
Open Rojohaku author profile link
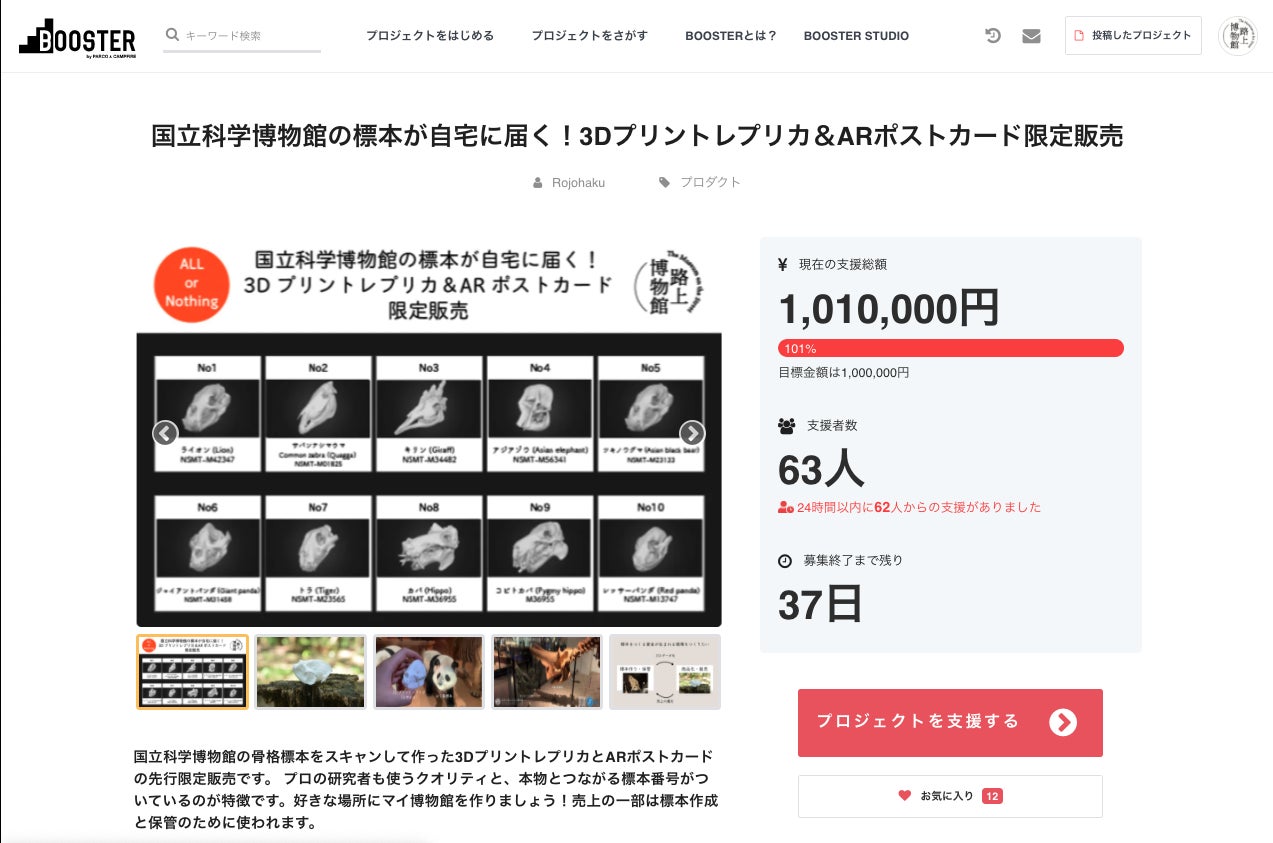point(578,182)
